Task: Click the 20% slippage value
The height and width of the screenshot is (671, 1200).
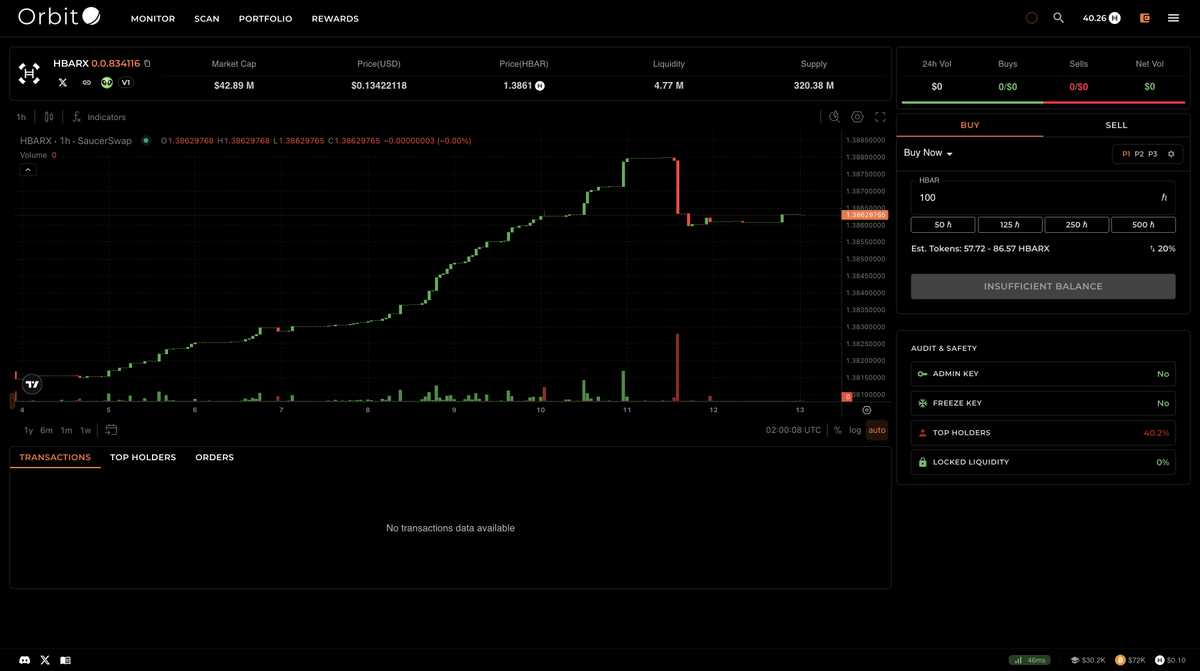Action: (x=1166, y=249)
